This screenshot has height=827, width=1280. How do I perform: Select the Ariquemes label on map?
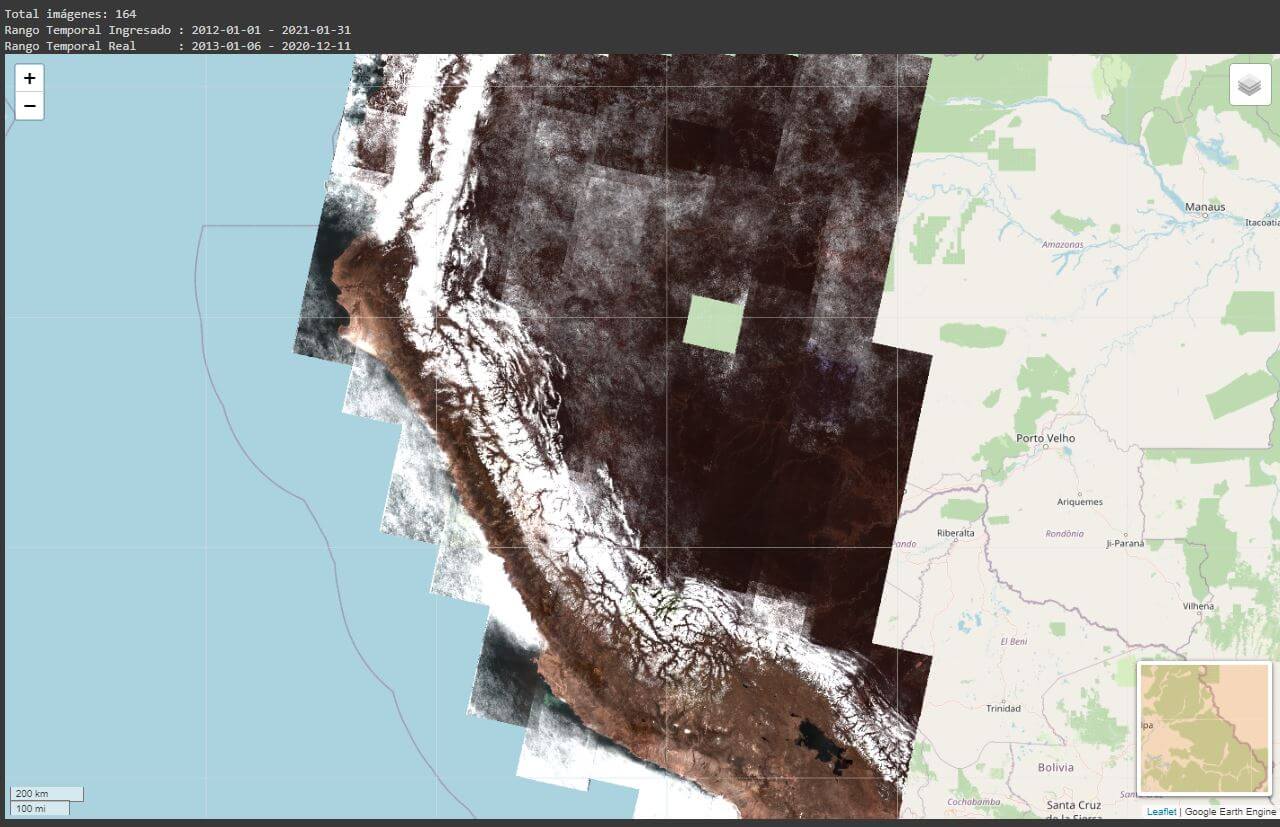tap(1079, 502)
